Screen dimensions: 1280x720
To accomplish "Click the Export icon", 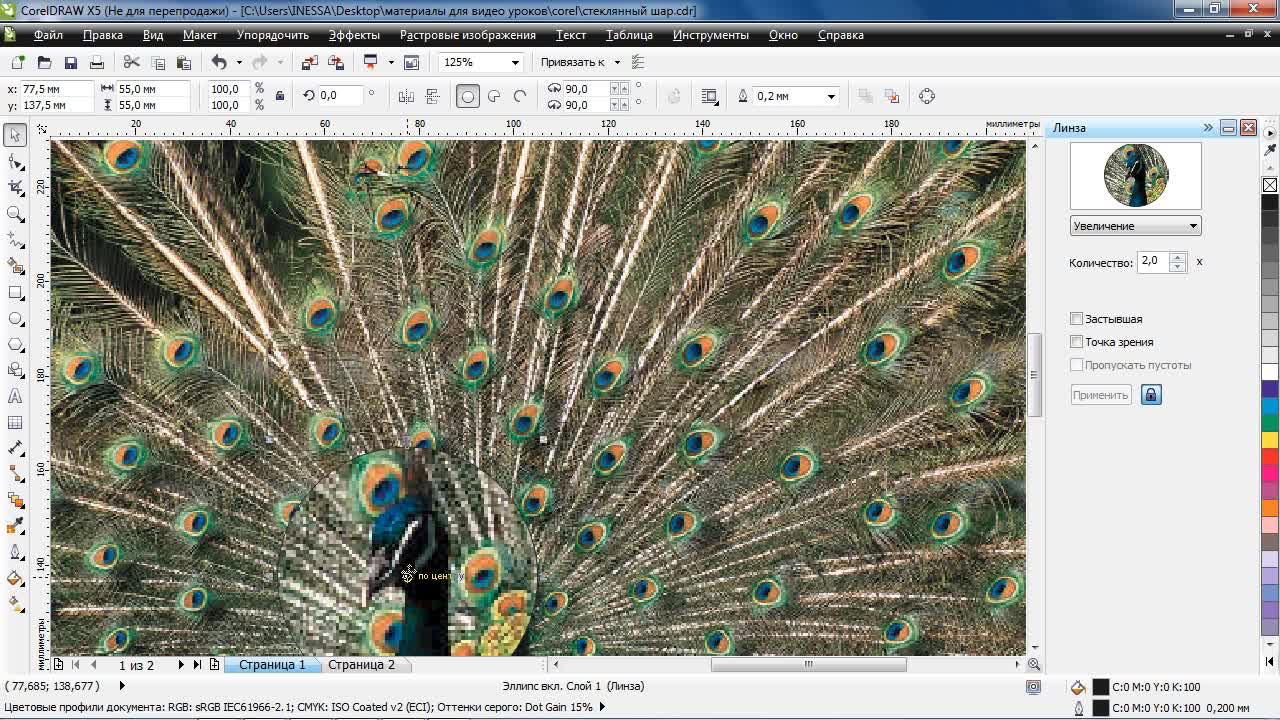I will tap(336, 62).
